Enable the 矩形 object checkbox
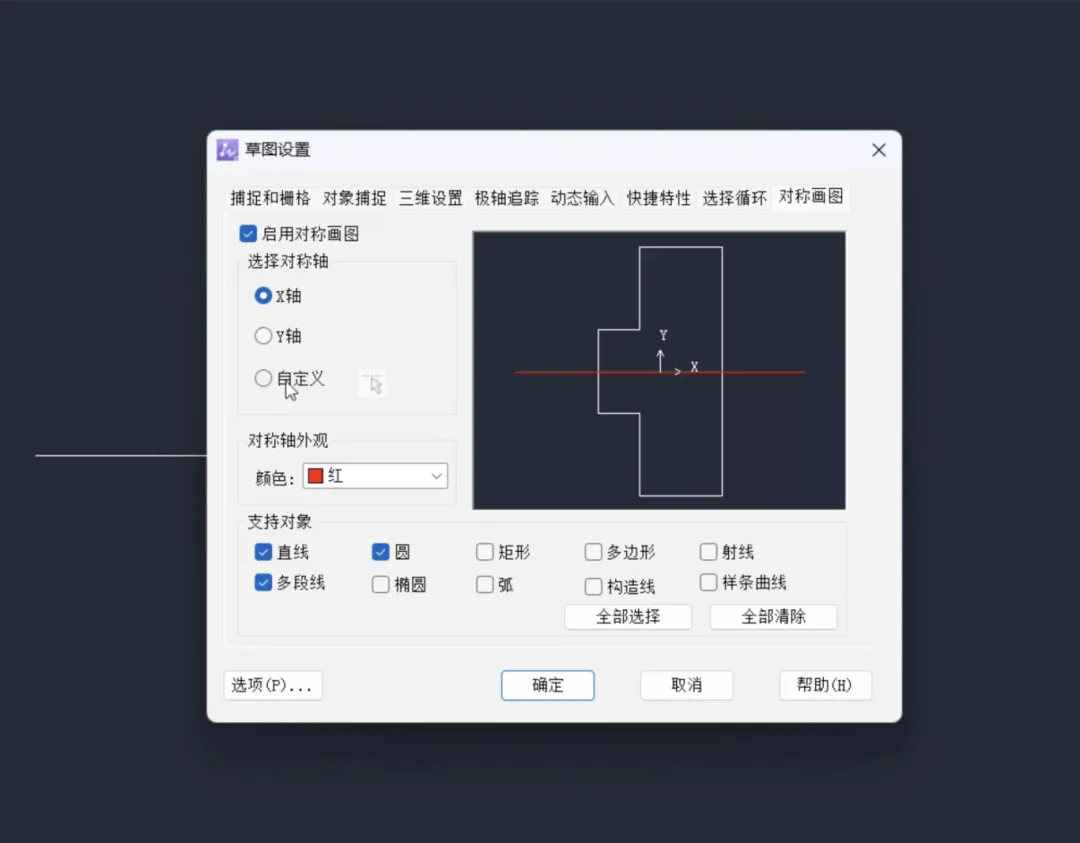 (487, 551)
